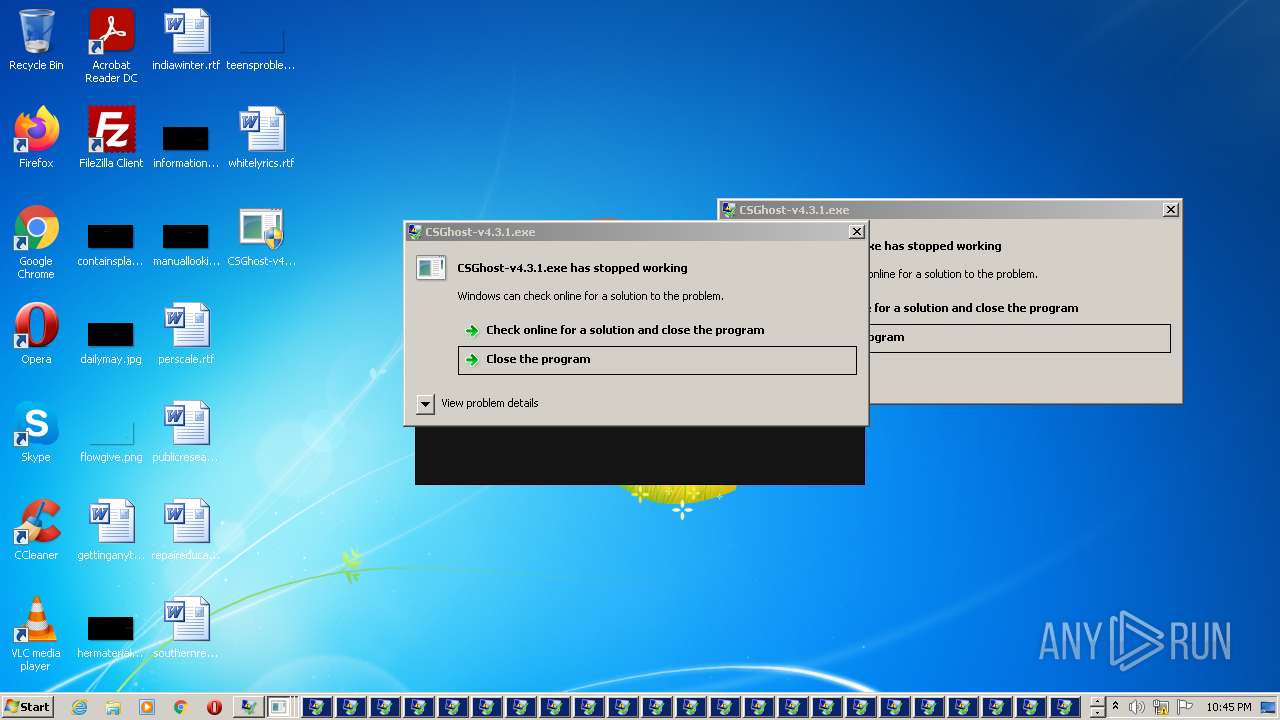Click Close the program in front dialog
This screenshot has height=720, width=1280.
pos(657,360)
